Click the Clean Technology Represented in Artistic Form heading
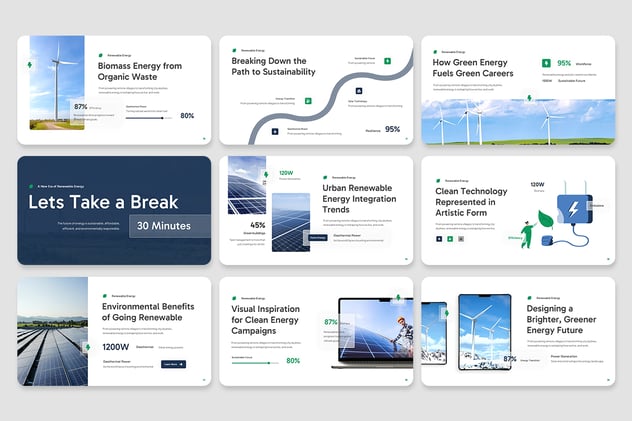Image resolution: width=632 pixels, height=421 pixels. click(x=474, y=200)
